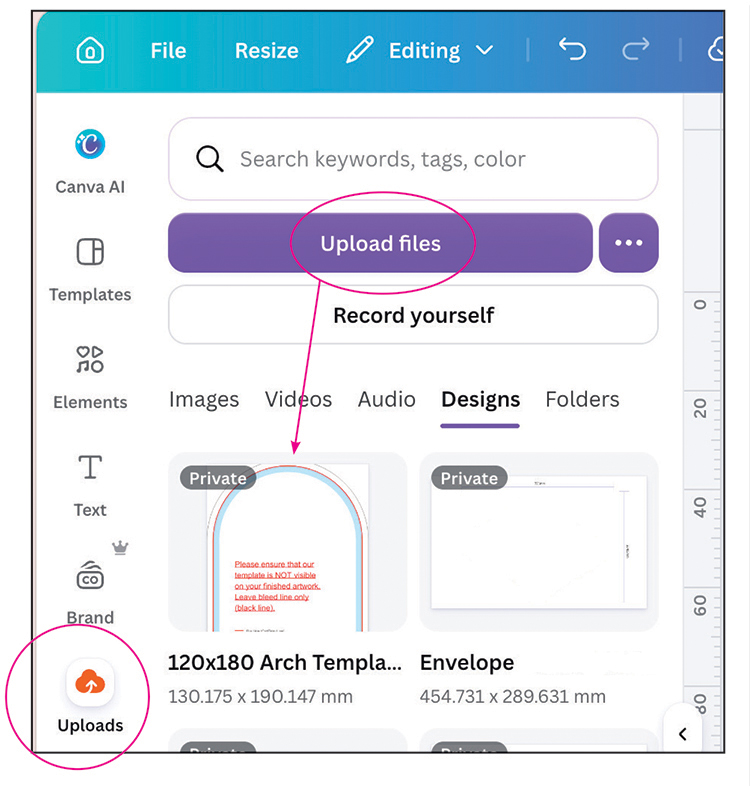Click the Editing mode label
750x786 pixels.
click(425, 51)
